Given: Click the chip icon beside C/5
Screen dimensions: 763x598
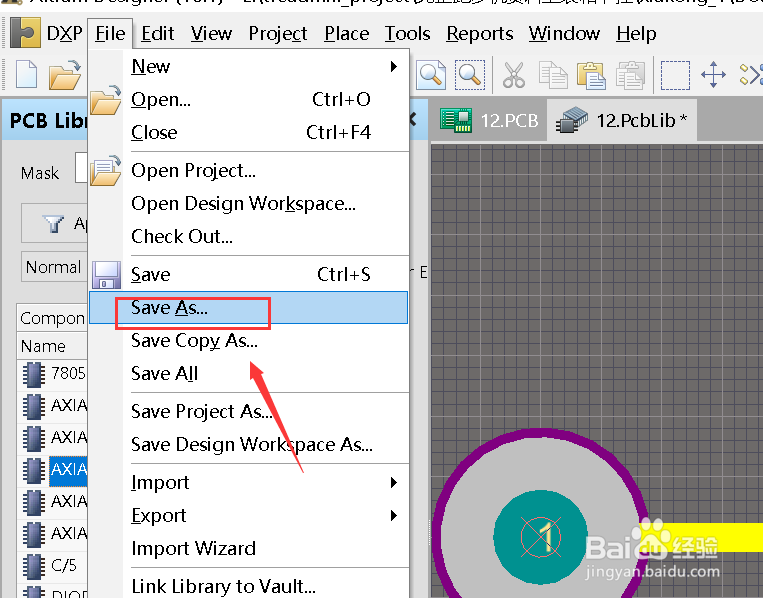Looking at the screenshot, I should [33, 566].
